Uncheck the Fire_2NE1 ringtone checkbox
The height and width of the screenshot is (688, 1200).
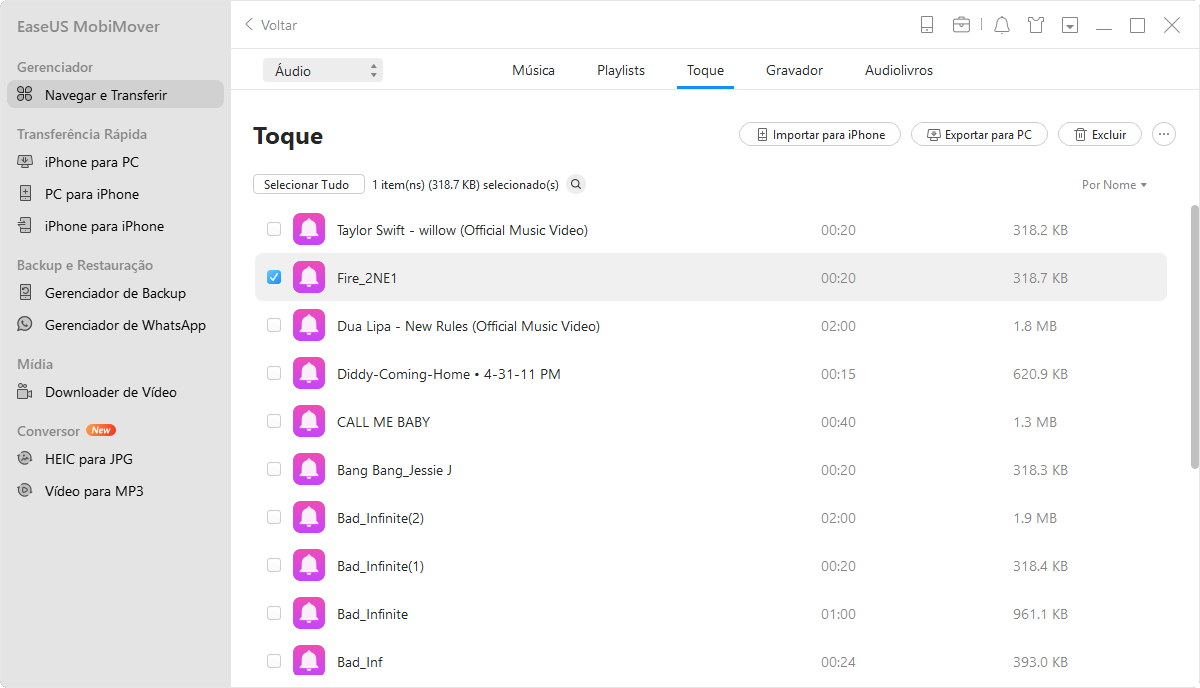pos(274,278)
